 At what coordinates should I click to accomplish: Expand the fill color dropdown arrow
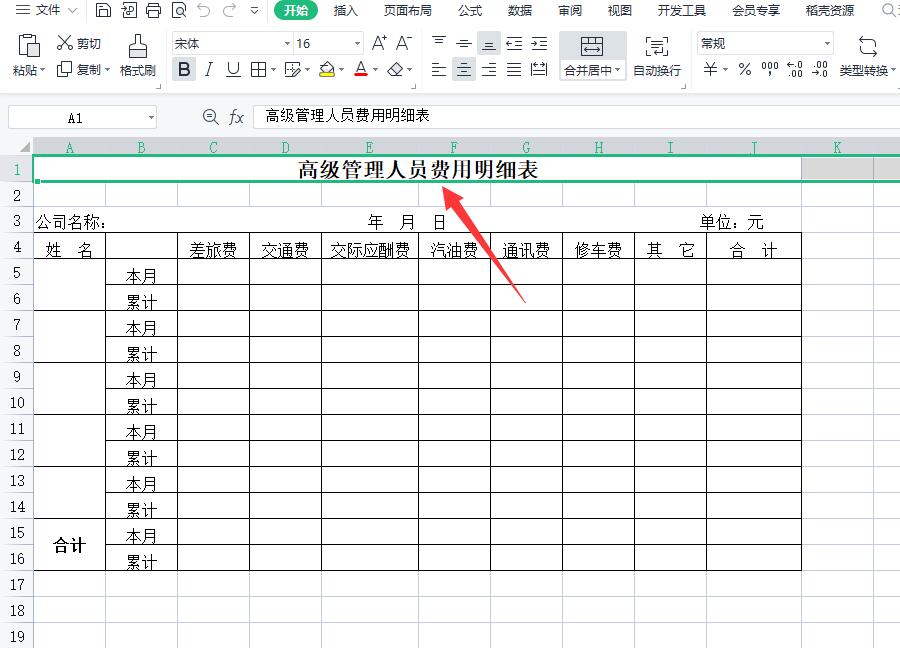(x=341, y=70)
